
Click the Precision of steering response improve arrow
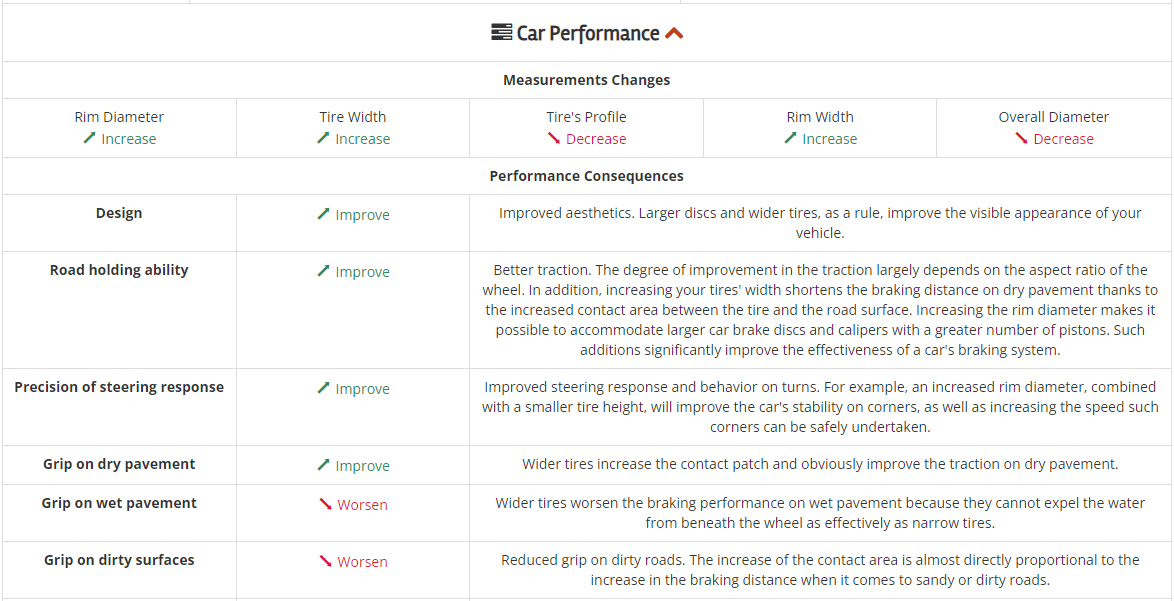point(323,388)
